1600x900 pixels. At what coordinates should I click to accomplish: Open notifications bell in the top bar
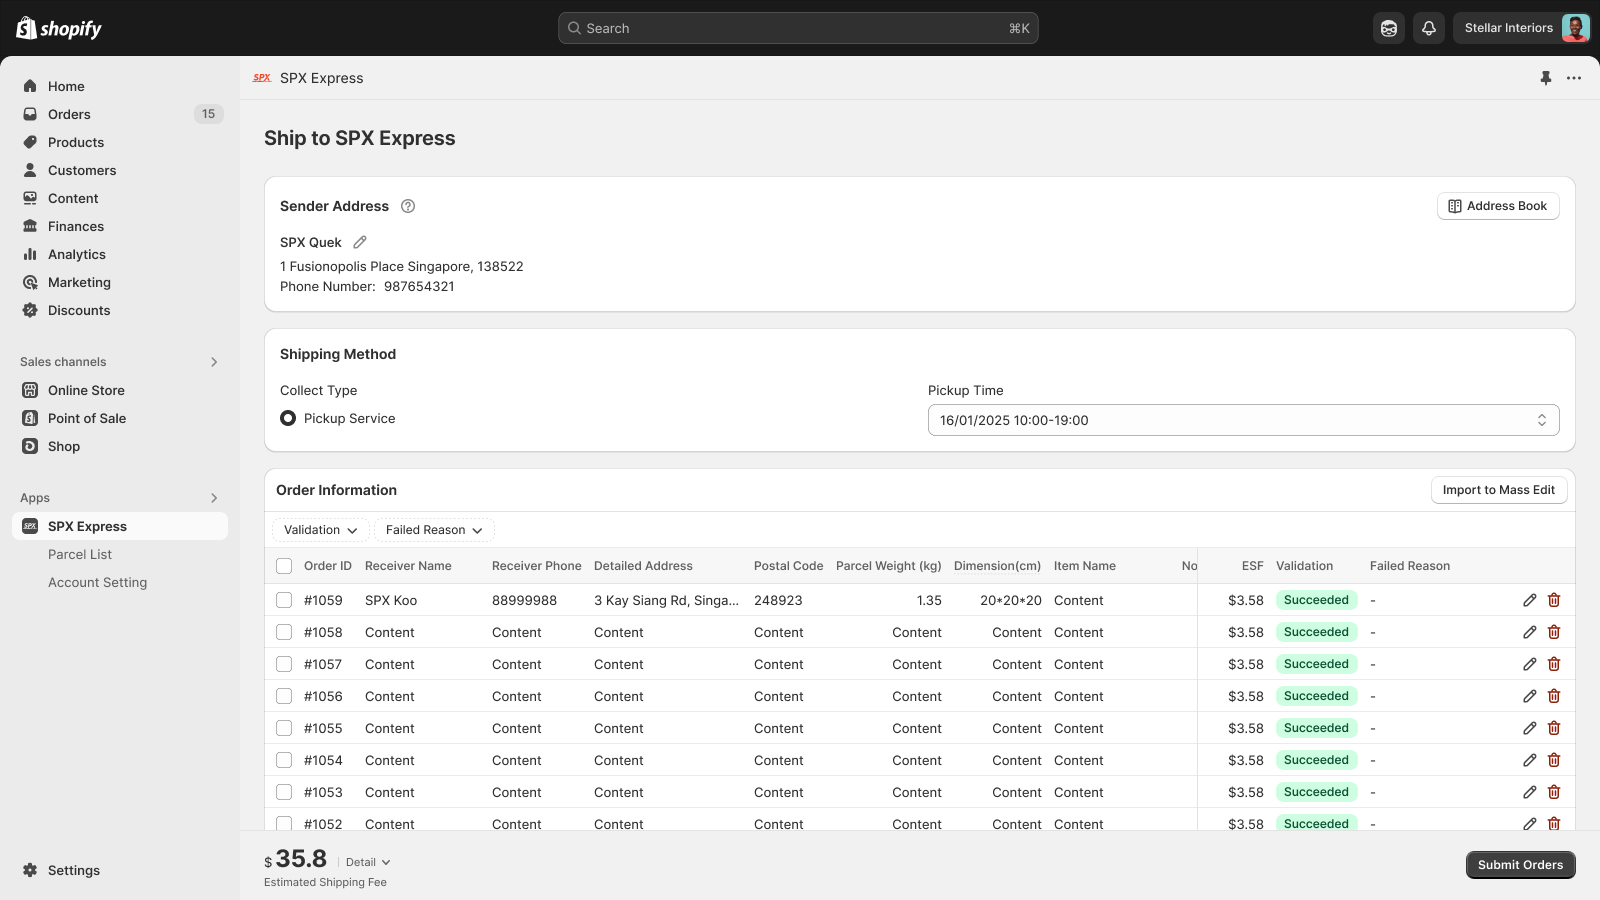[x=1428, y=27]
